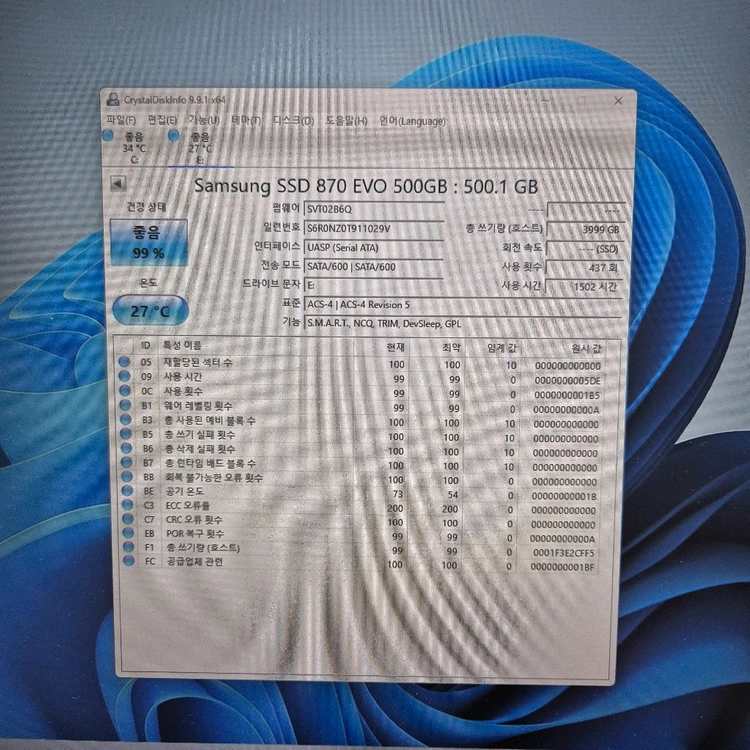Viewport: 750px width, 750px height.
Task: Click the status dot of attribute EB
Action: coord(128,532)
